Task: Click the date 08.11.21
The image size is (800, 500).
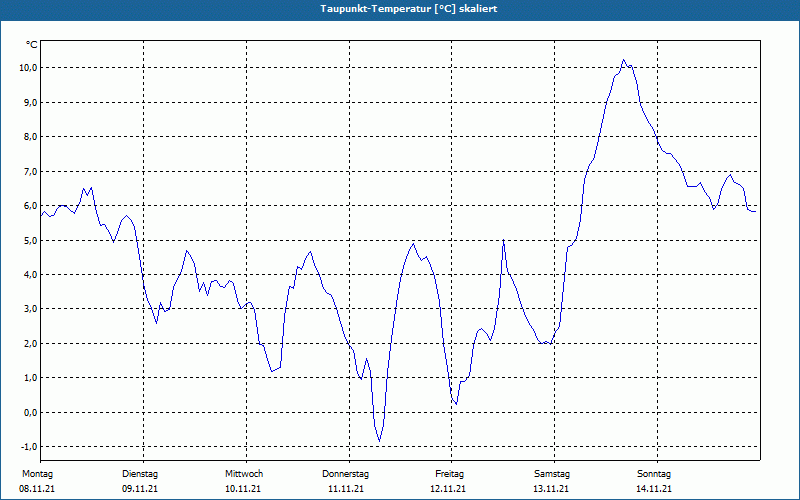Action: point(37,489)
